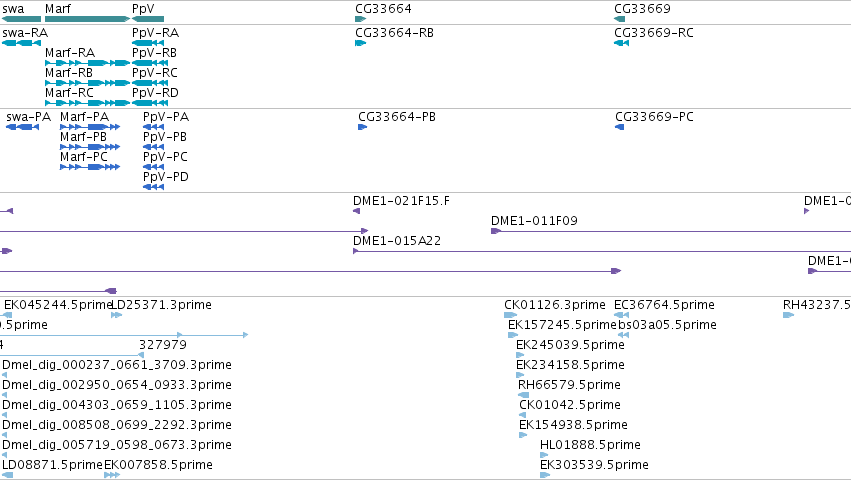Select Dmel_dig_004303_0659_1105.3prime
This screenshot has width=851, height=480.
pos(4,415)
